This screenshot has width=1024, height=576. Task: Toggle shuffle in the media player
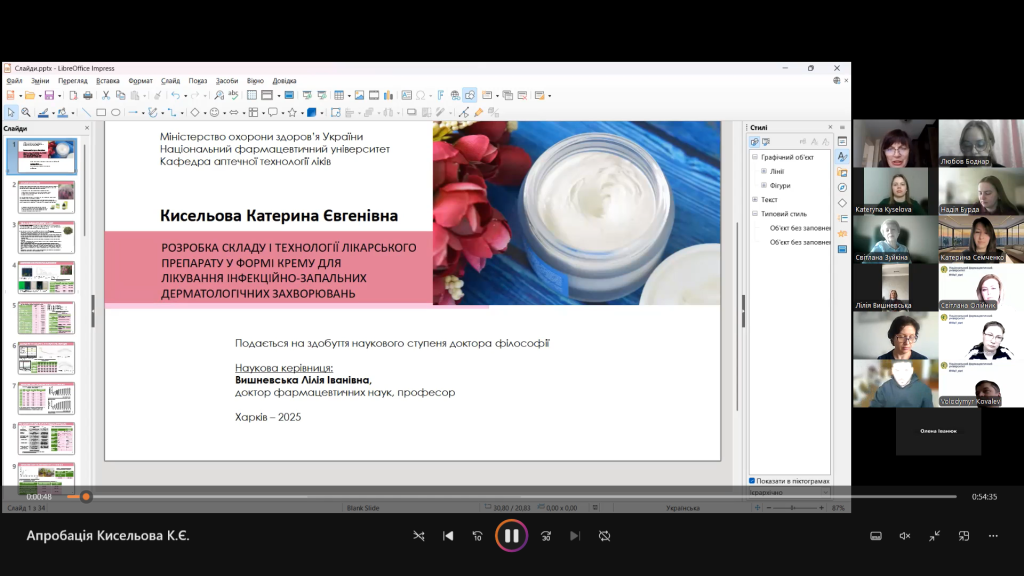pyautogui.click(x=419, y=536)
